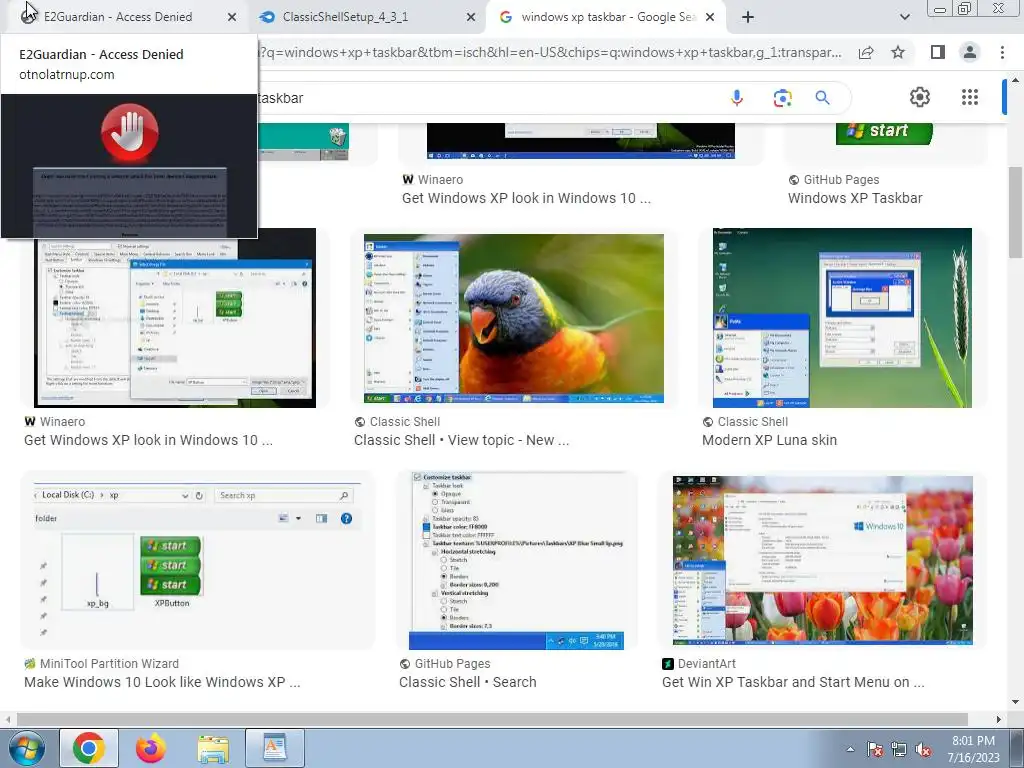Open the Action Center flag tray icon
This screenshot has height=768, width=1024.
pyautogui.click(x=875, y=749)
